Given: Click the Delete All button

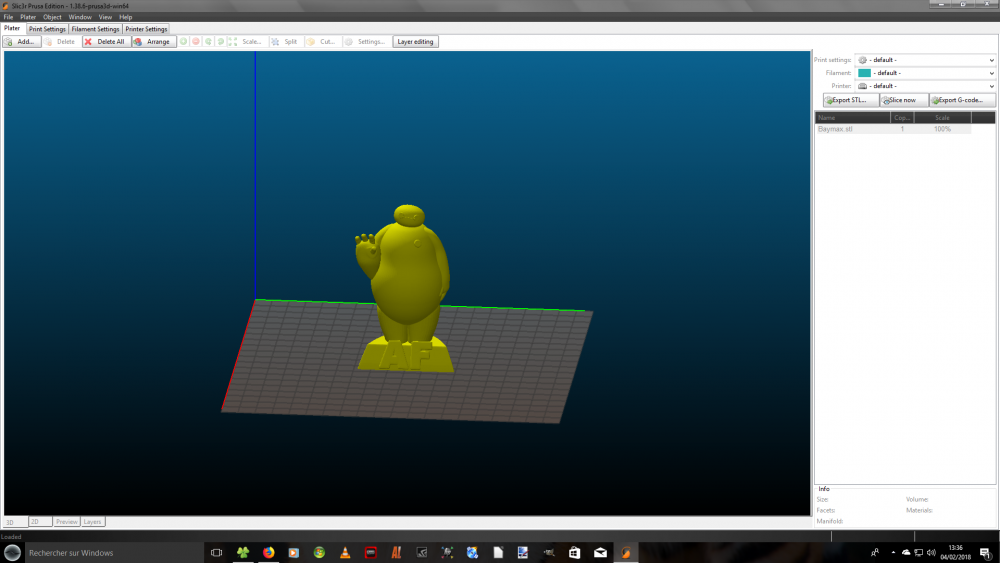Looking at the screenshot, I should tap(107, 41).
